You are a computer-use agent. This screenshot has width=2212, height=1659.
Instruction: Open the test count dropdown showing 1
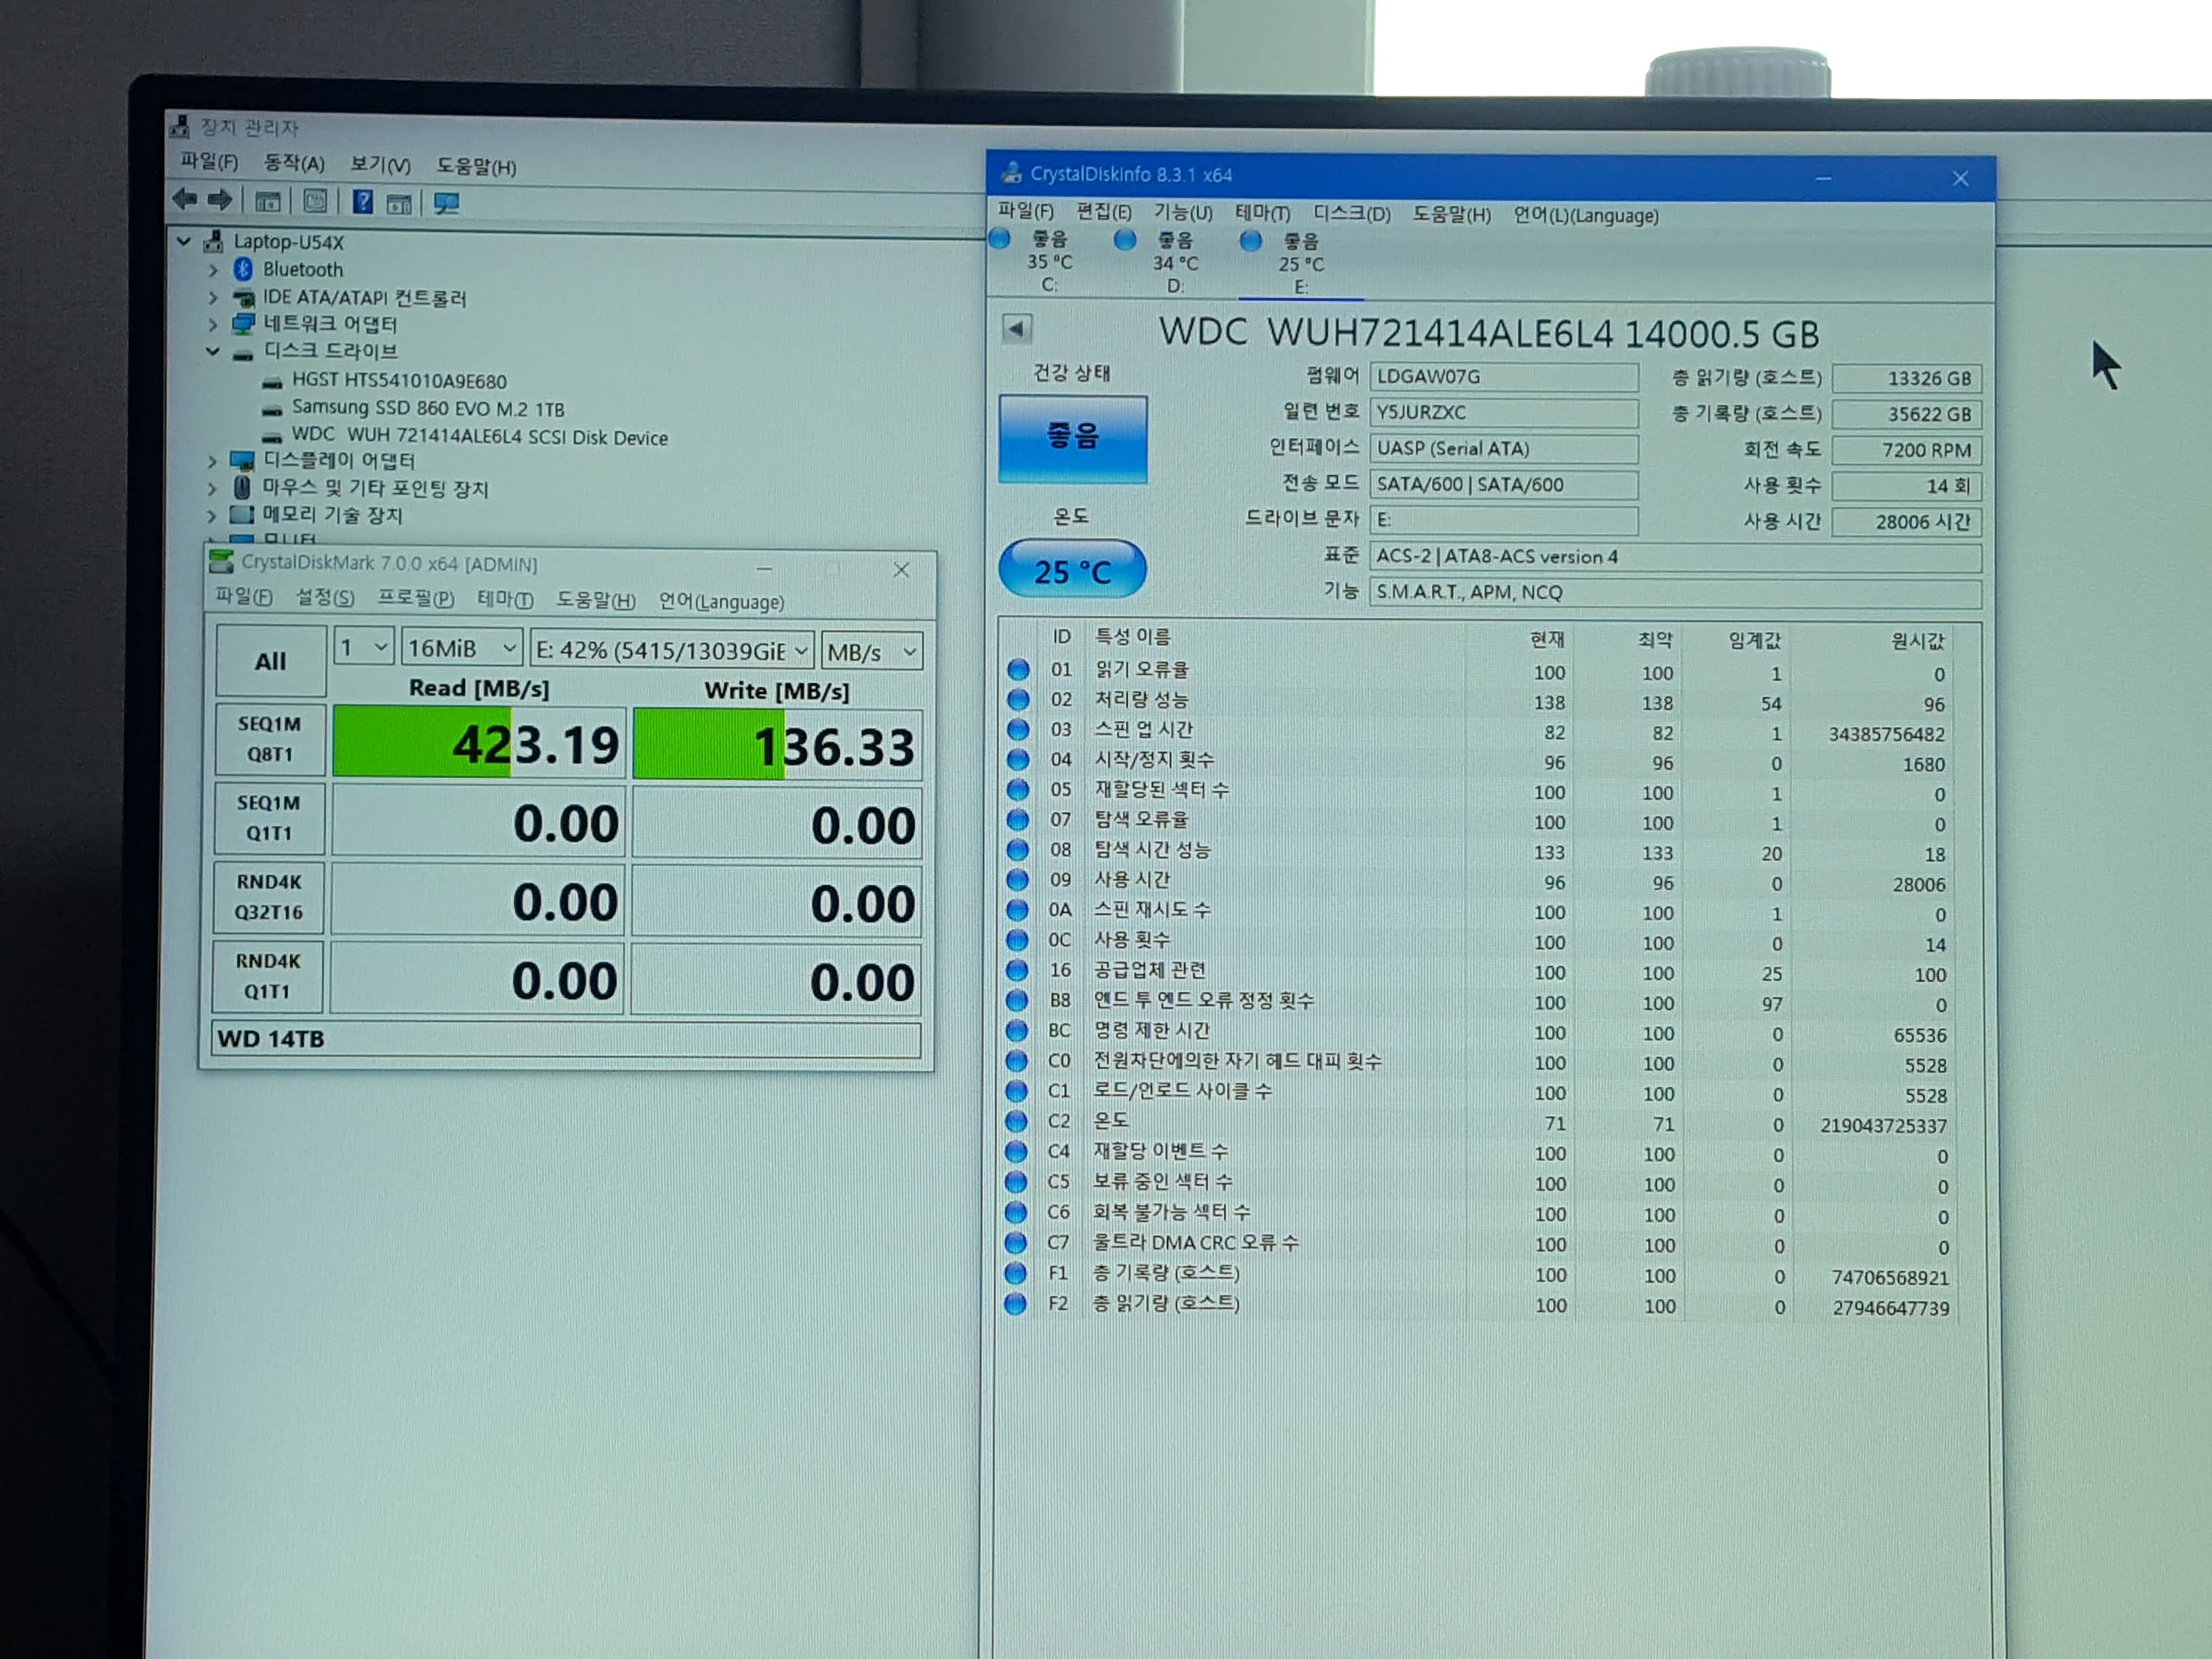363,648
